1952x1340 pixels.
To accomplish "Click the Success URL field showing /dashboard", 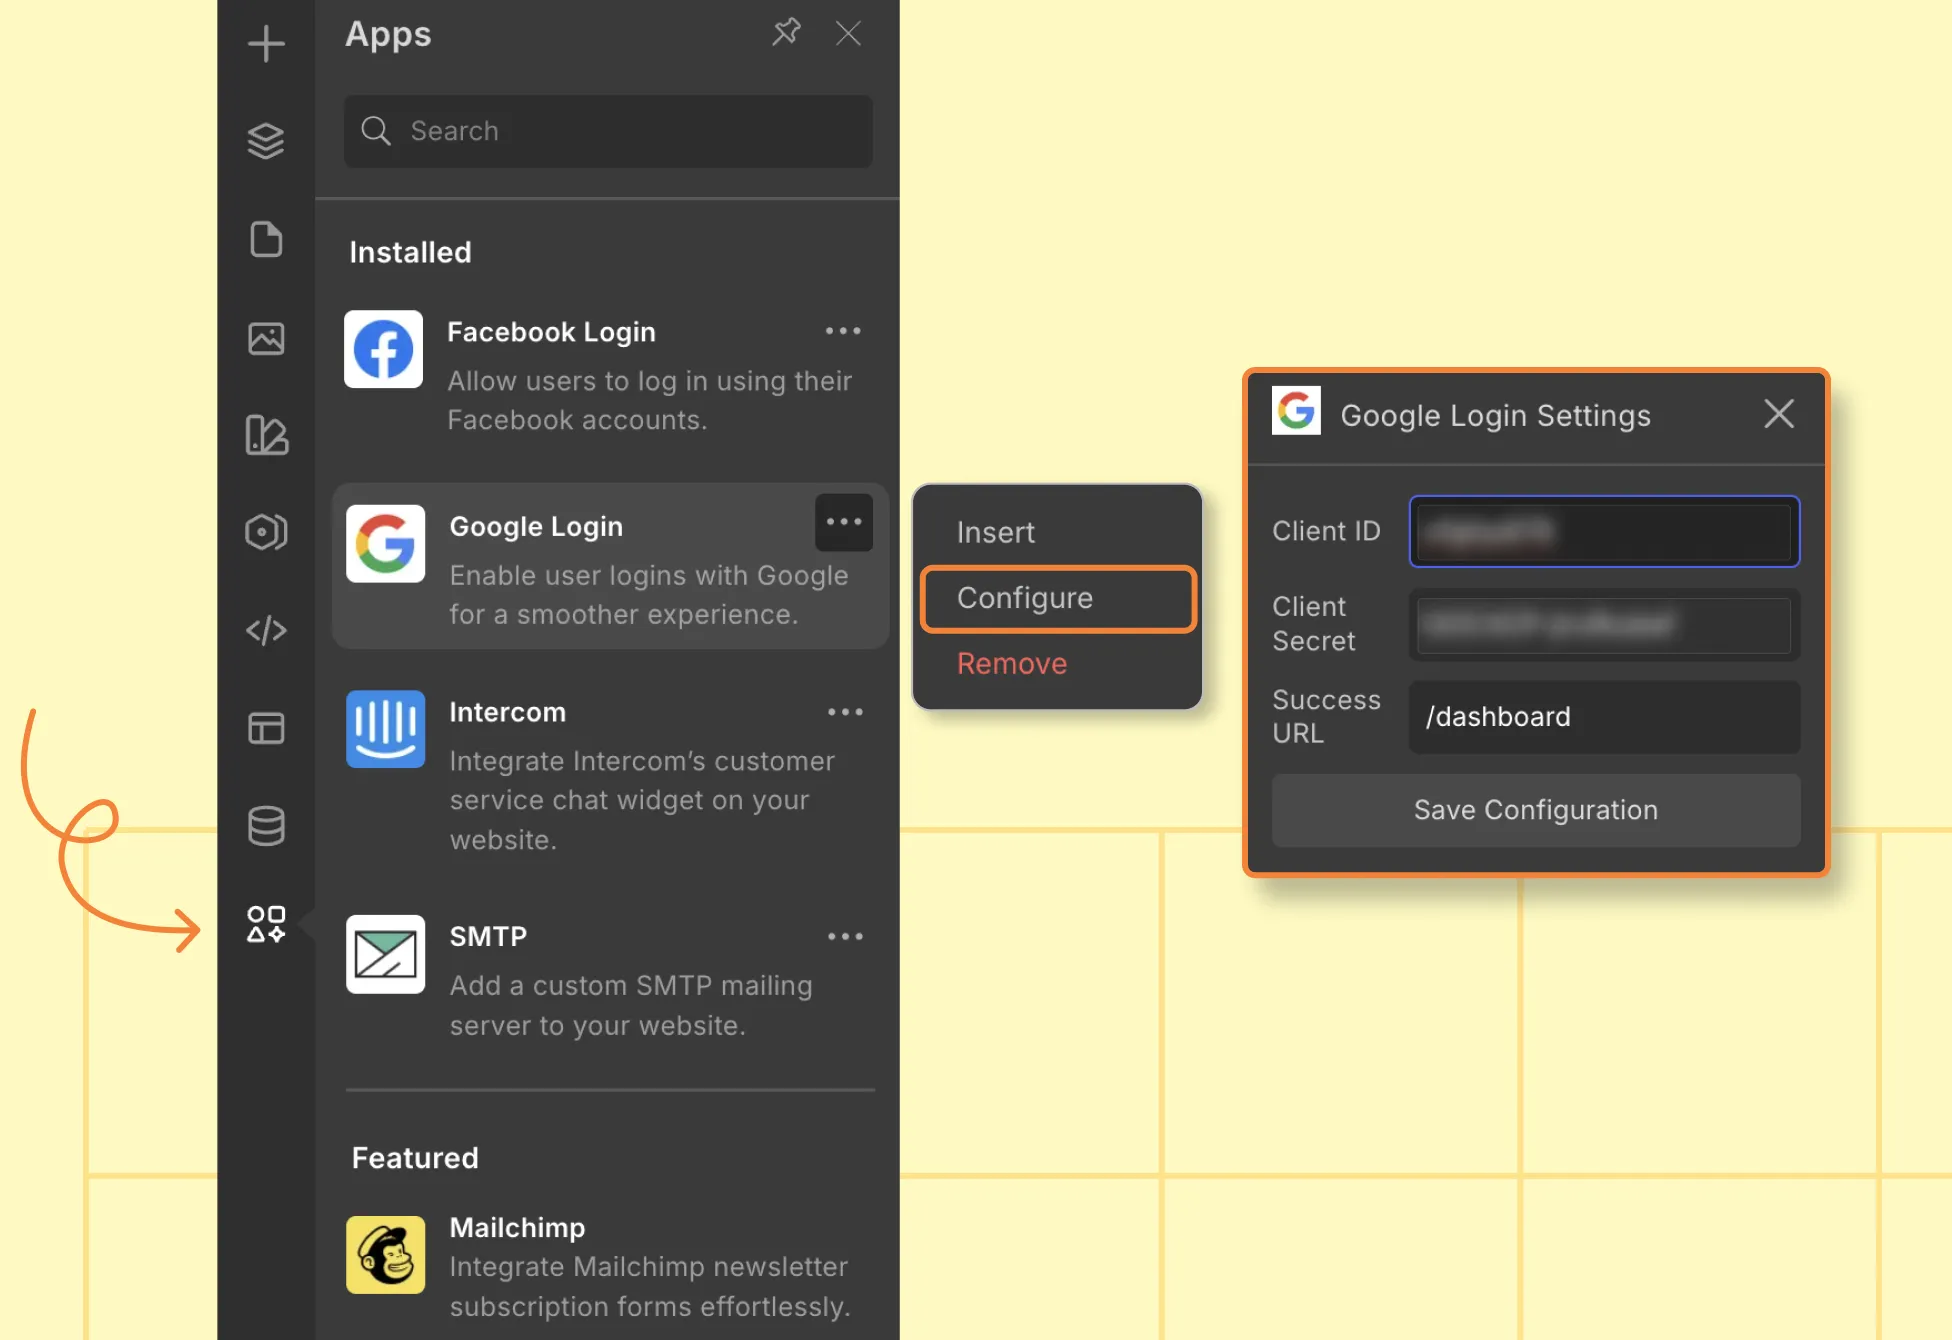I will click(1603, 717).
